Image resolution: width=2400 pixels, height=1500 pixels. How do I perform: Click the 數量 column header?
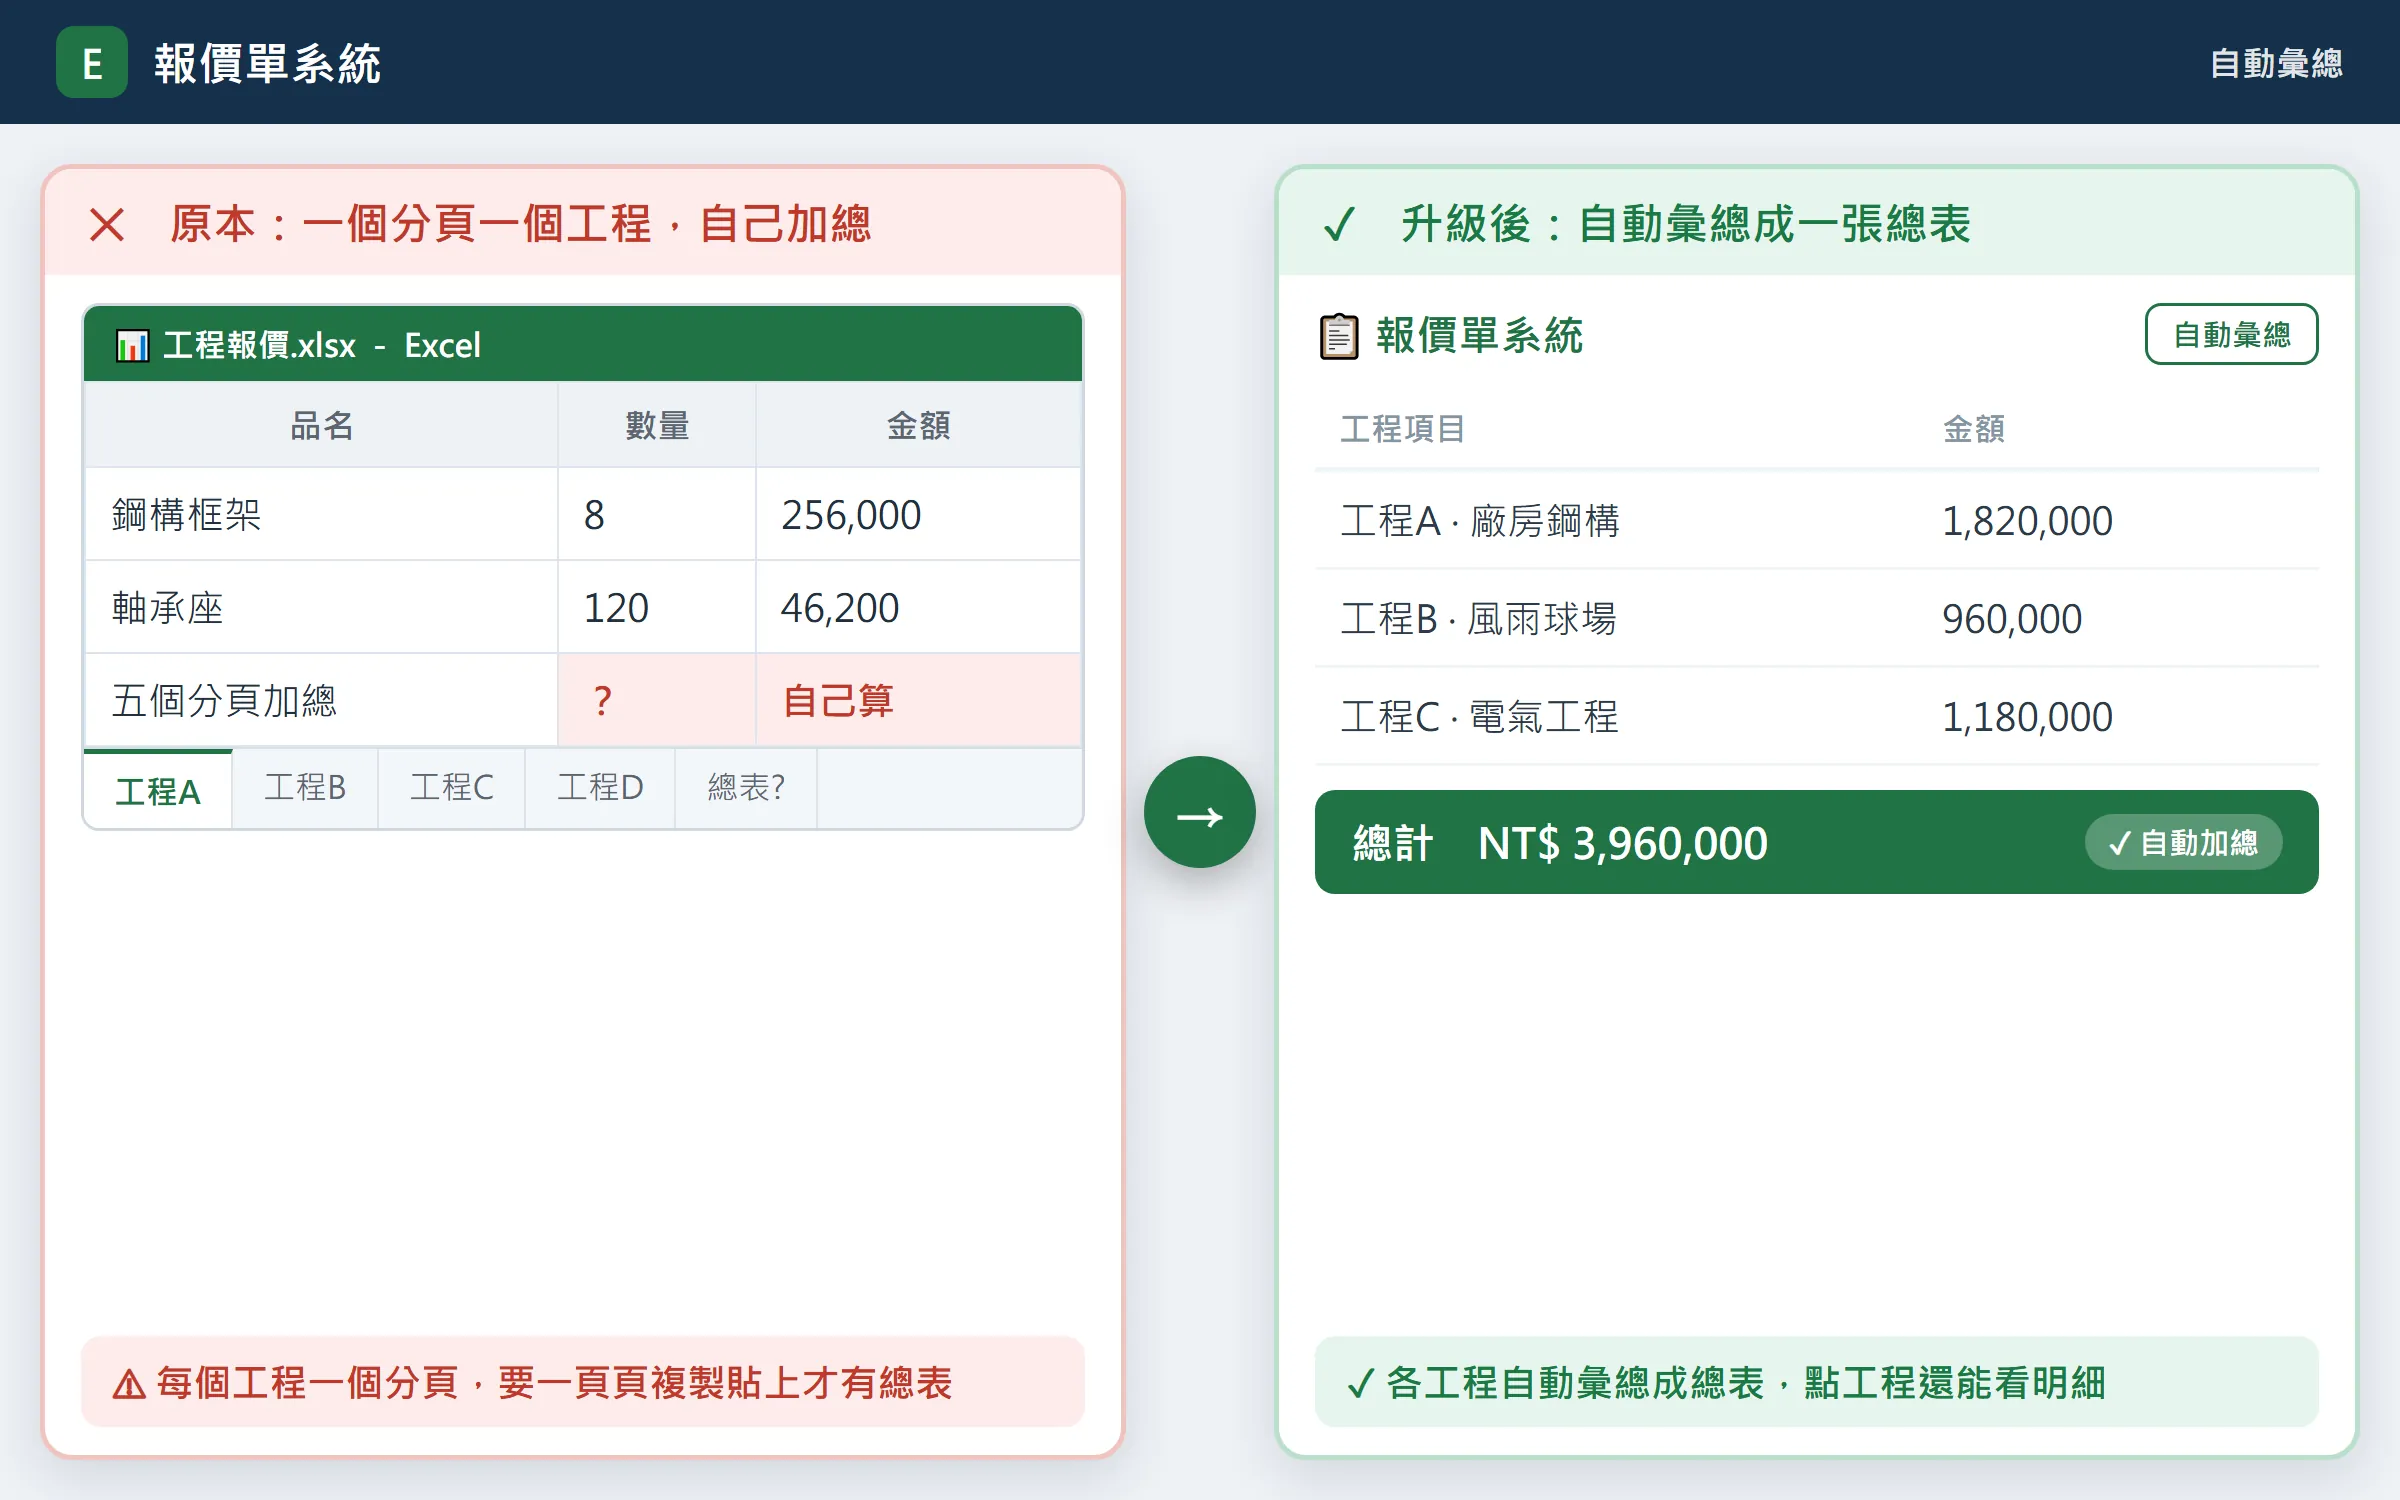(x=657, y=425)
